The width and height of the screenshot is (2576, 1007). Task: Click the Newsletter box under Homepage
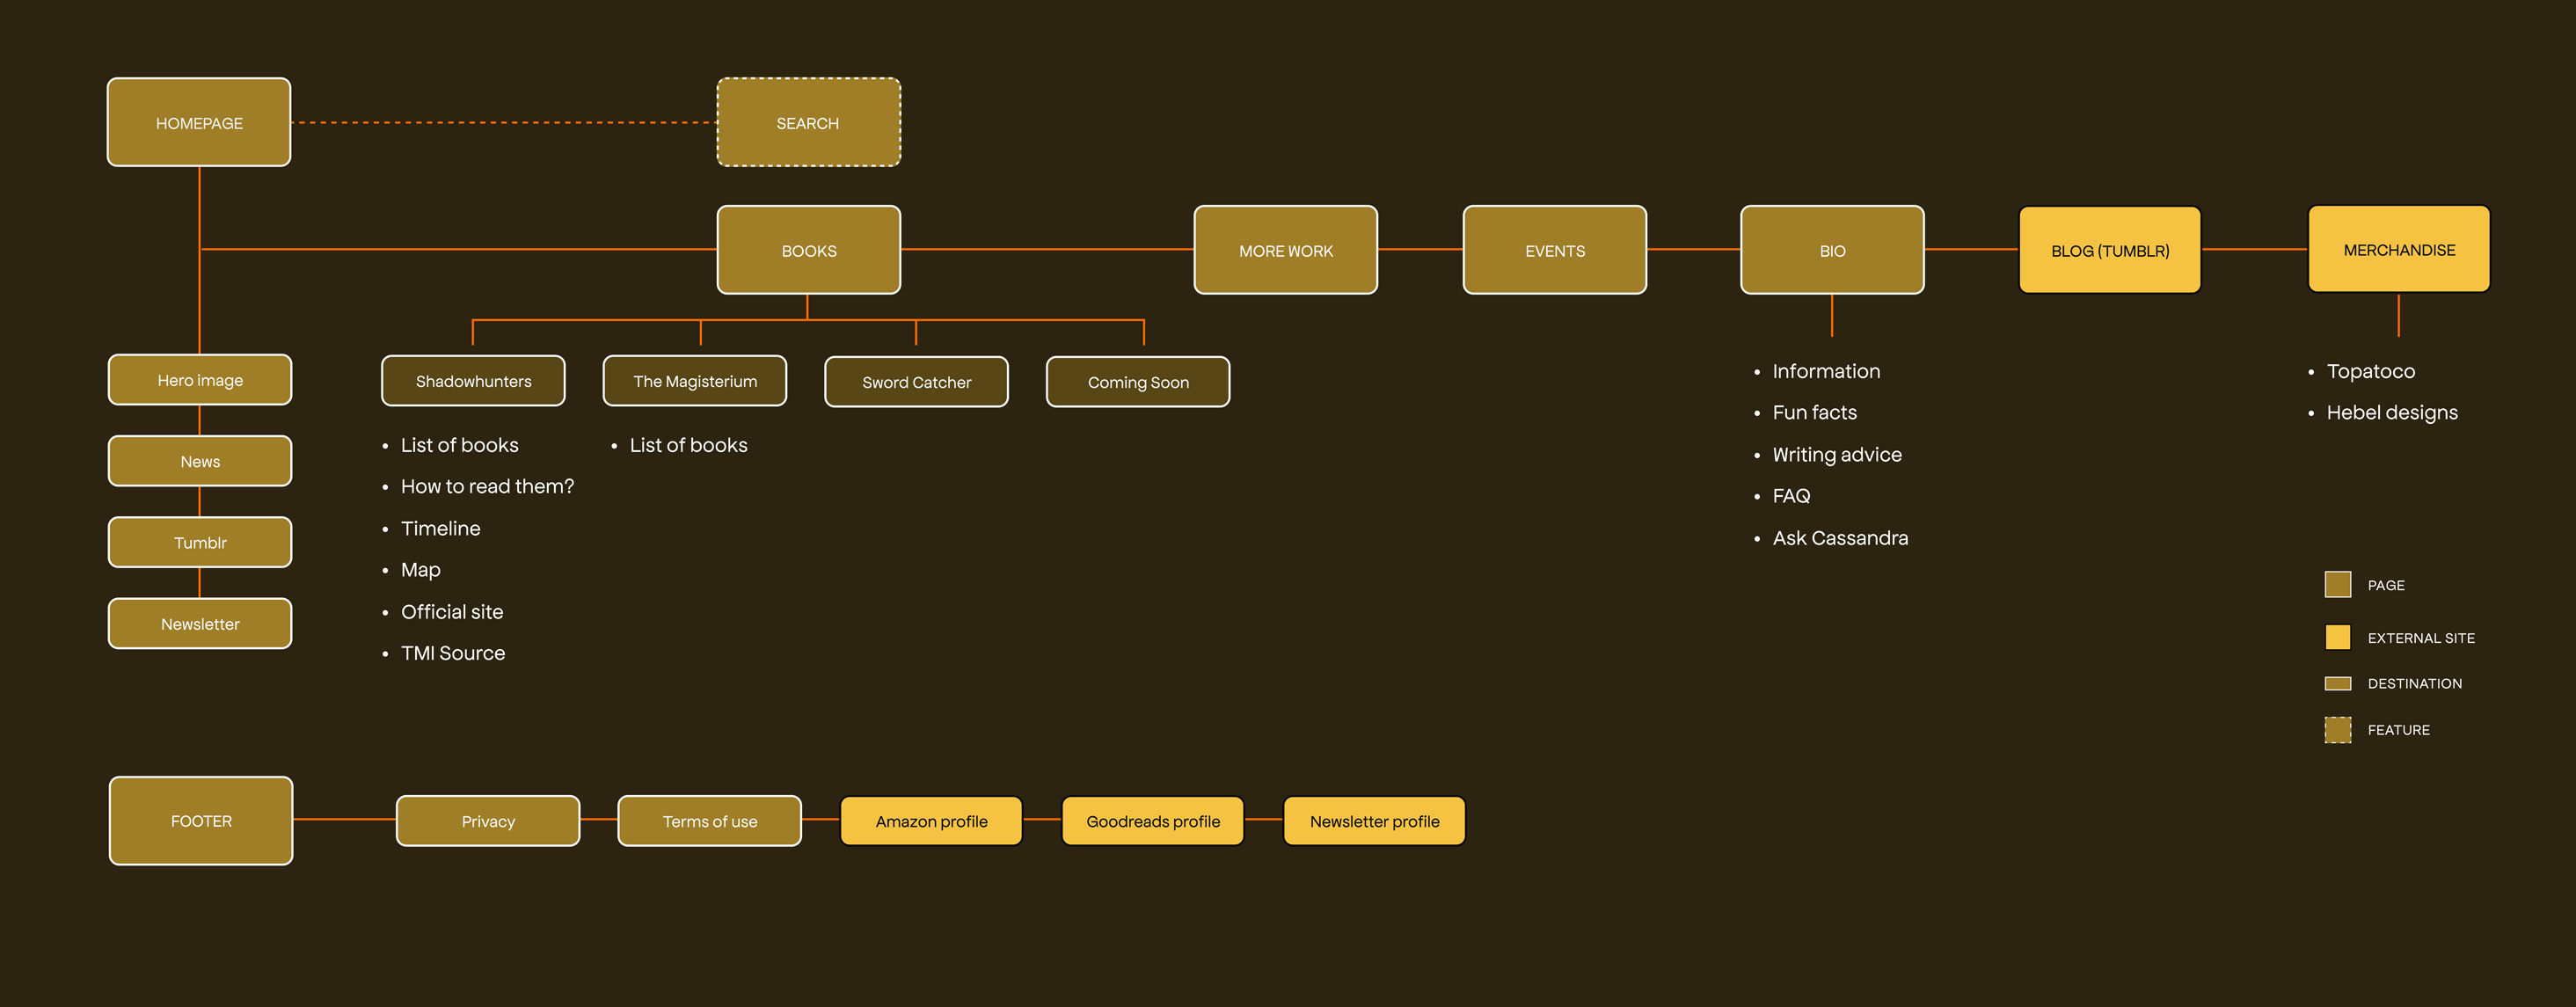click(x=200, y=623)
